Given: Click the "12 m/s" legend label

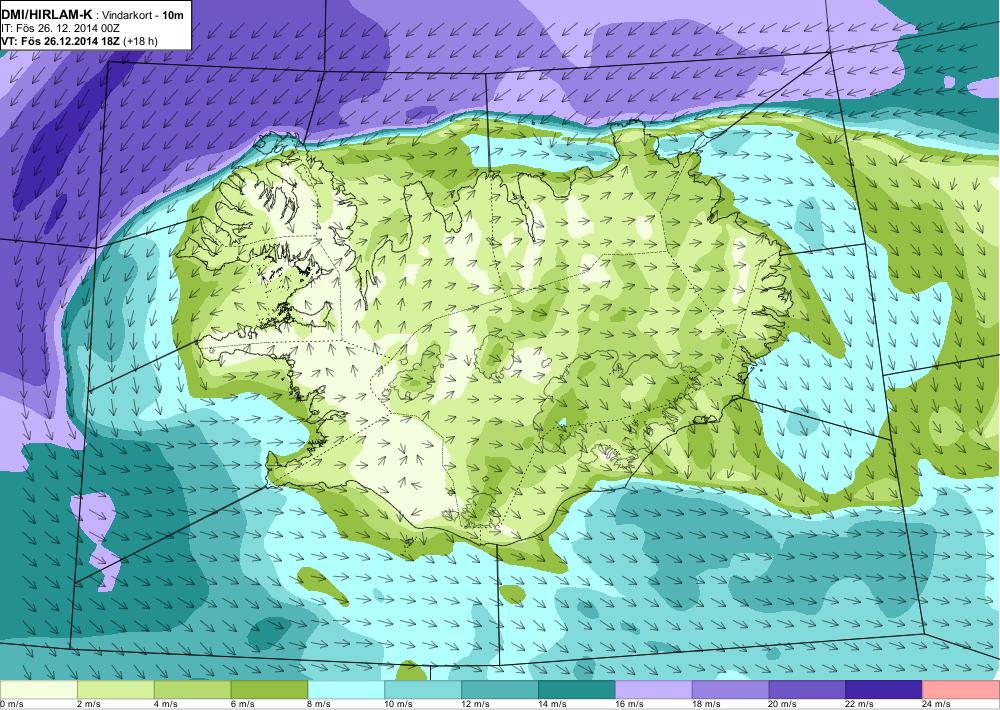Looking at the screenshot, I should coord(476,704).
